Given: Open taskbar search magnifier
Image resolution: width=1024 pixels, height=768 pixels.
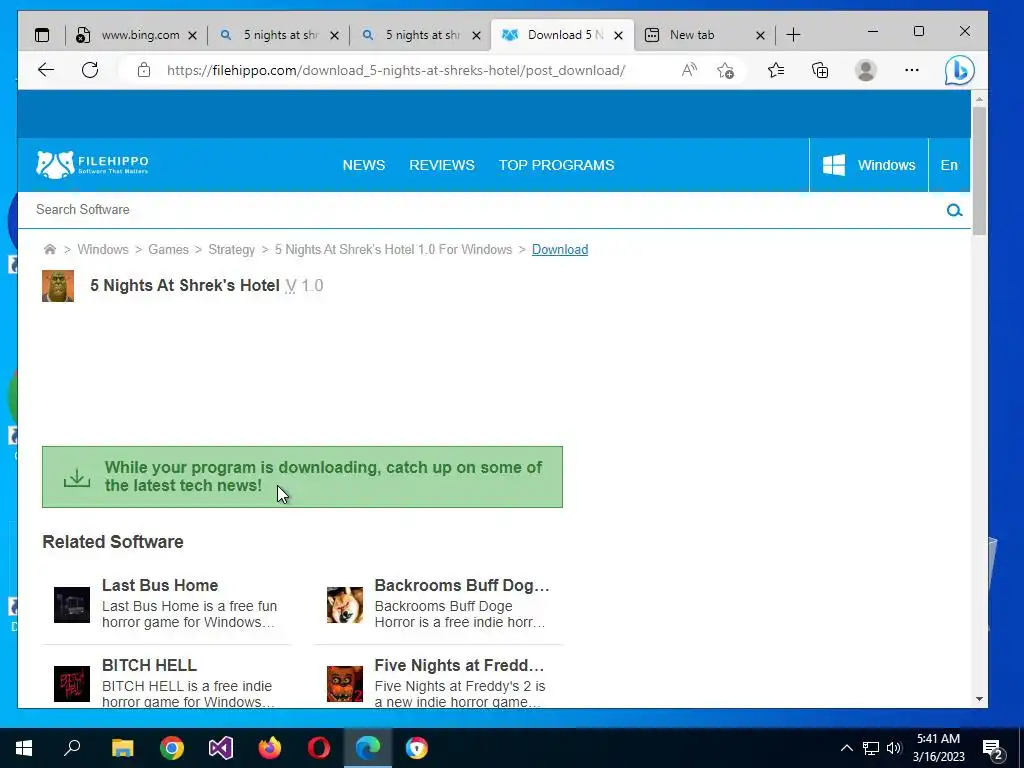Looking at the screenshot, I should click(72, 748).
